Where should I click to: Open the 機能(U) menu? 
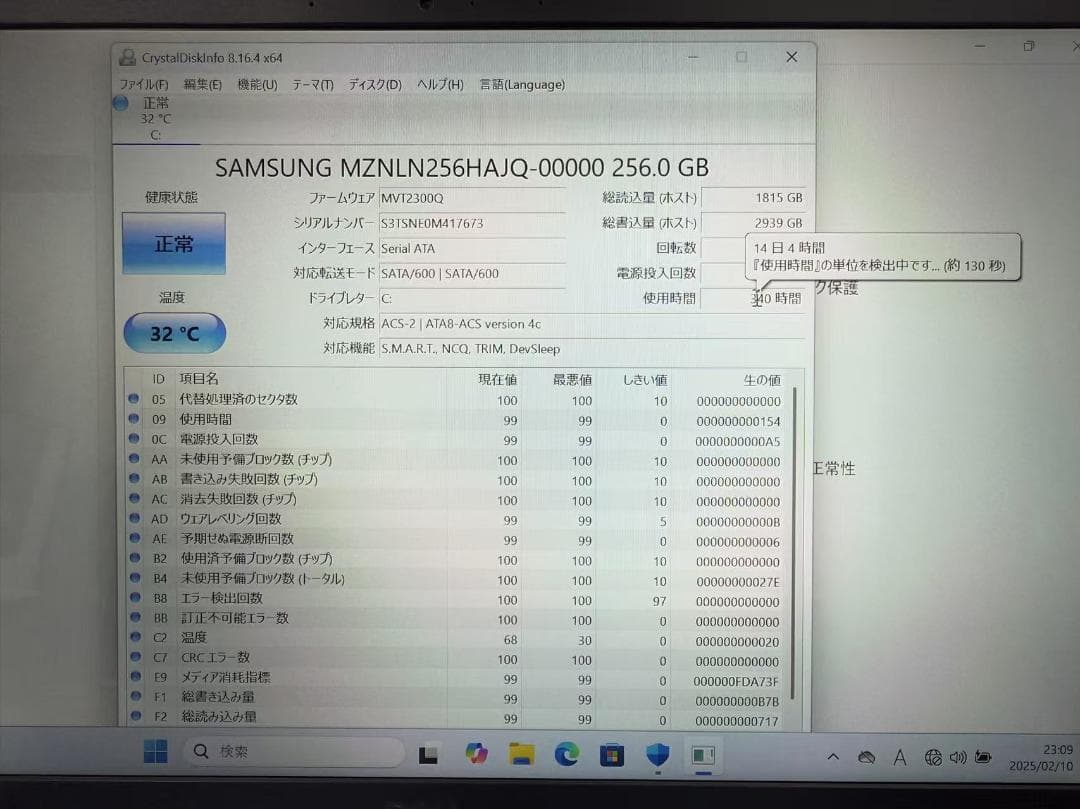pyautogui.click(x=257, y=85)
